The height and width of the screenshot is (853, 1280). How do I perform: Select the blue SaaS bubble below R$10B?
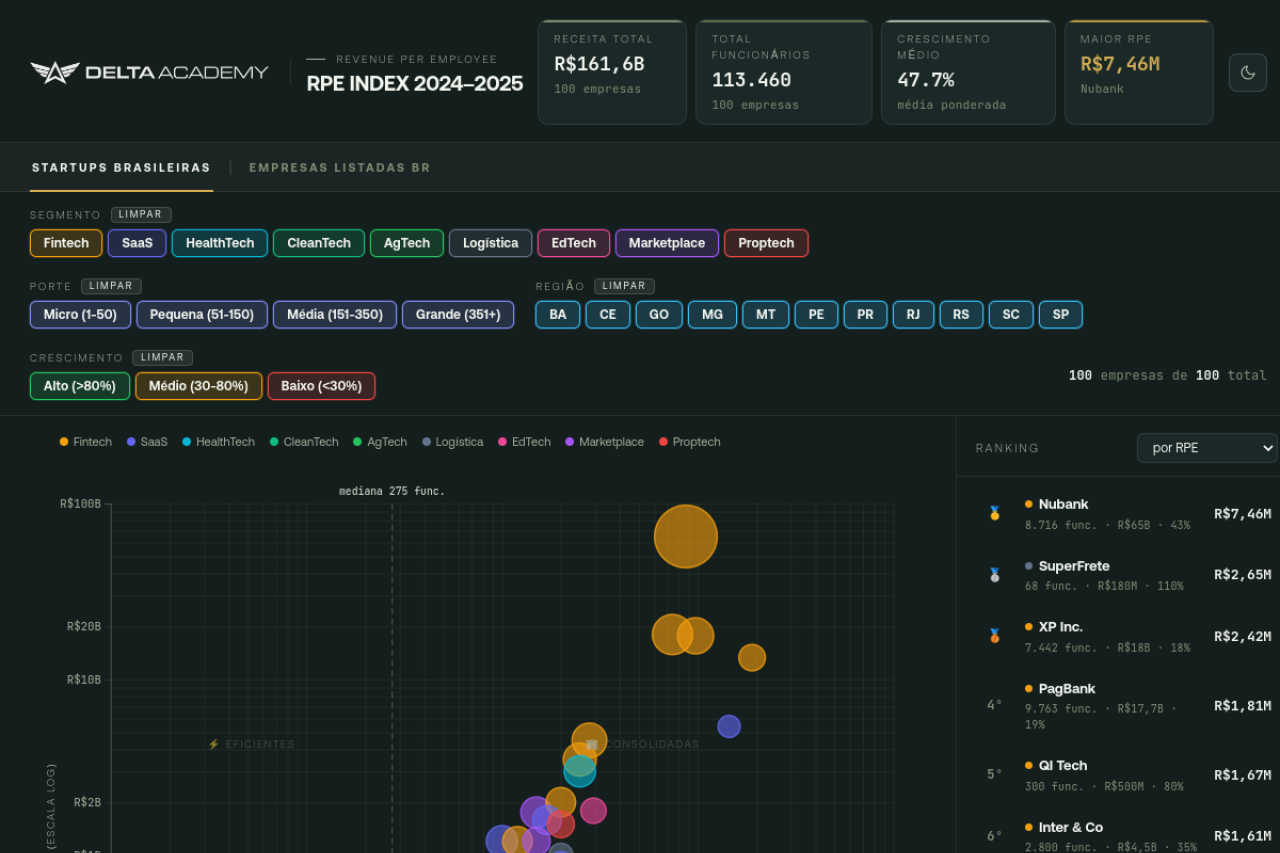tap(729, 726)
